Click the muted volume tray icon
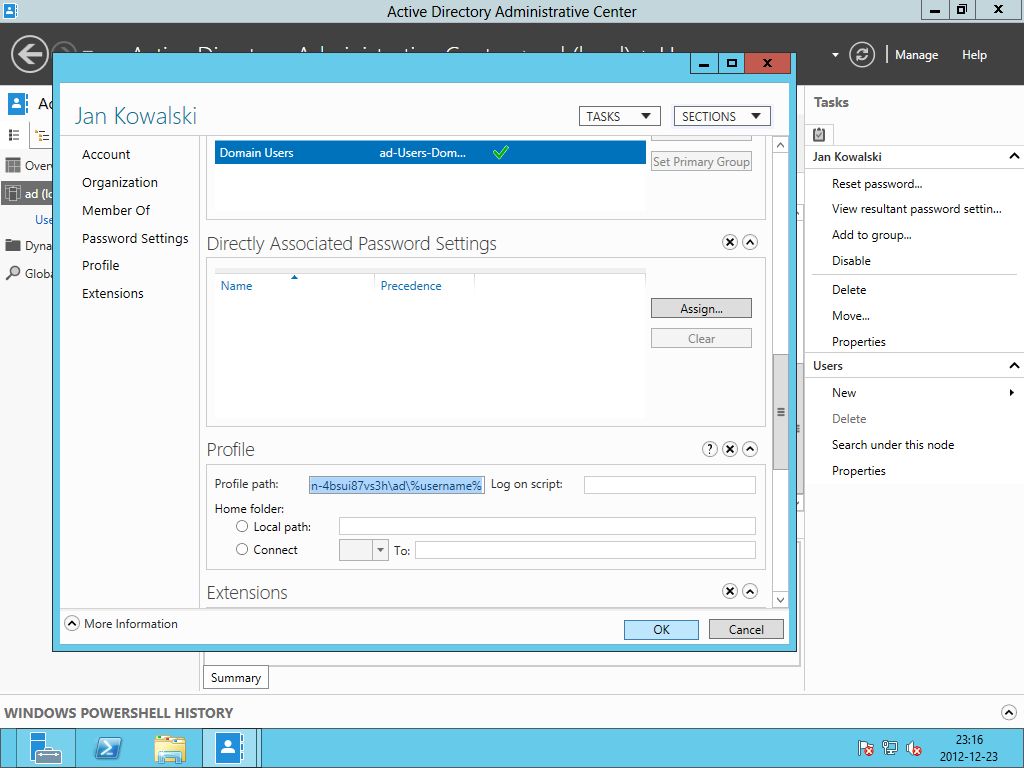Viewport: 1024px width, 768px height. click(914, 748)
